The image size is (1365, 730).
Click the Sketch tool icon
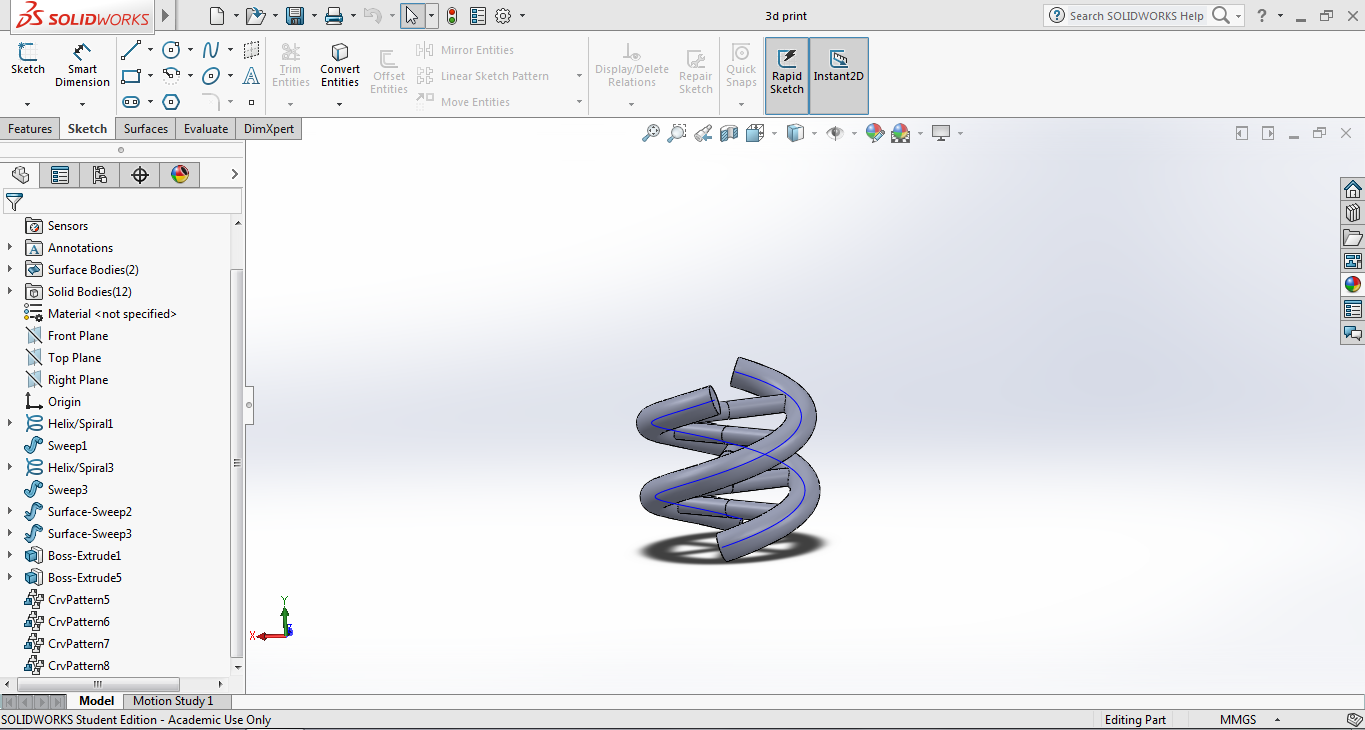[28, 52]
